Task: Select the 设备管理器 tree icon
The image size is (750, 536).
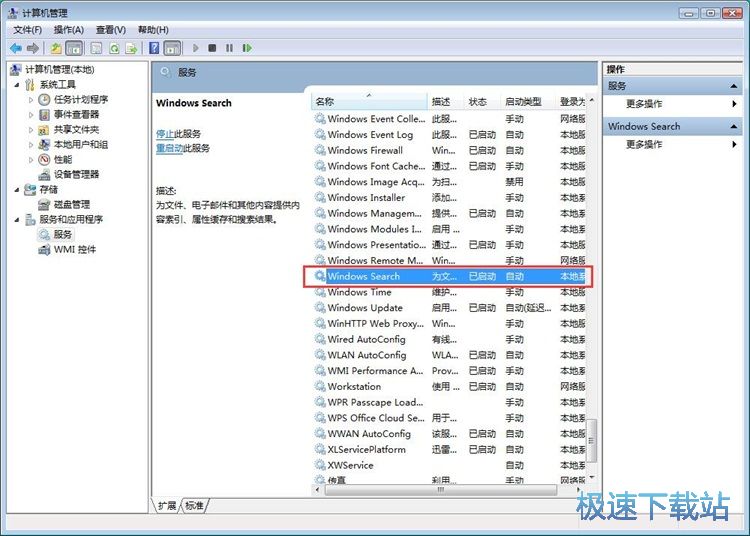Action: (44, 175)
